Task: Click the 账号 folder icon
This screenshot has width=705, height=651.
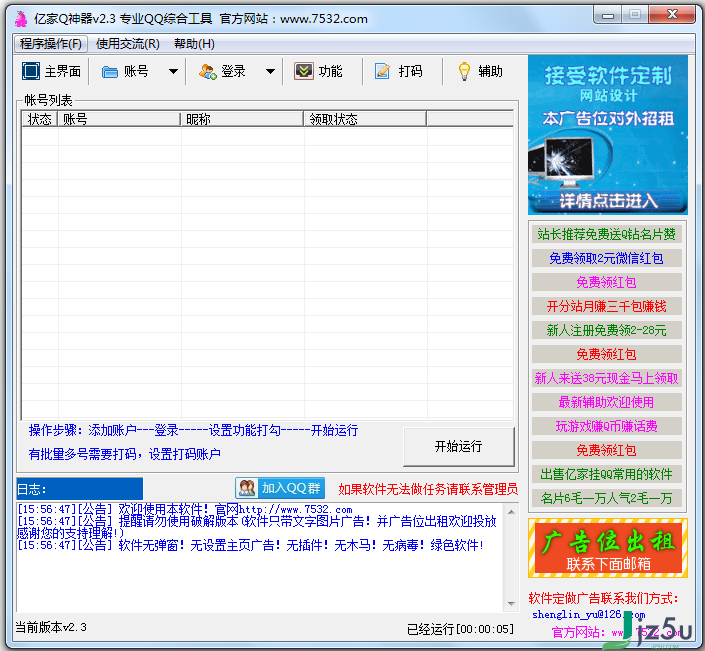Action: [x=109, y=71]
